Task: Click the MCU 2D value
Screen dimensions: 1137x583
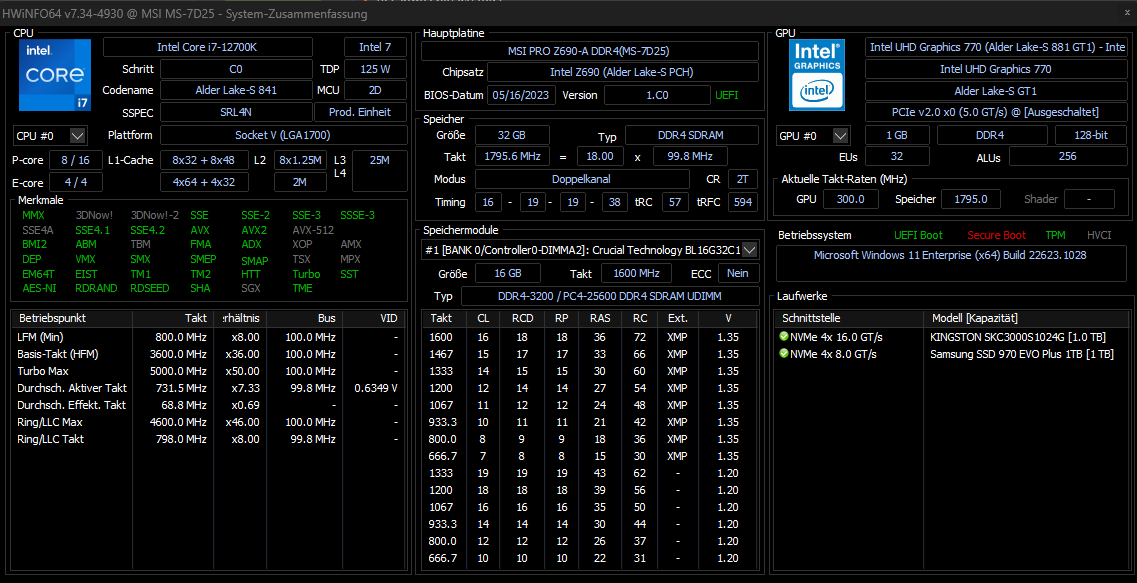Action: (375, 90)
